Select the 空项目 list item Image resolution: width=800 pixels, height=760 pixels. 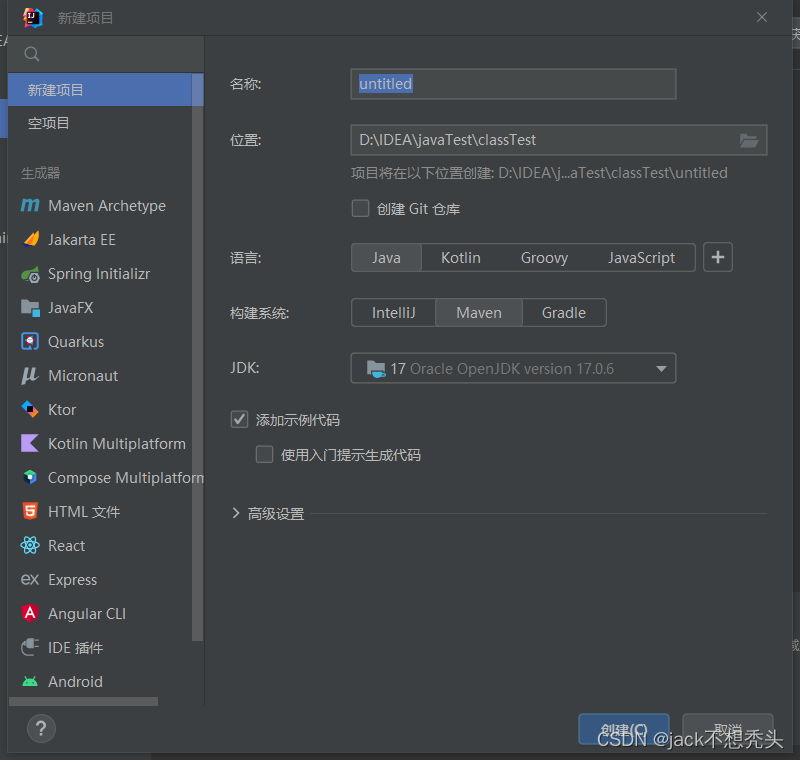click(100, 123)
